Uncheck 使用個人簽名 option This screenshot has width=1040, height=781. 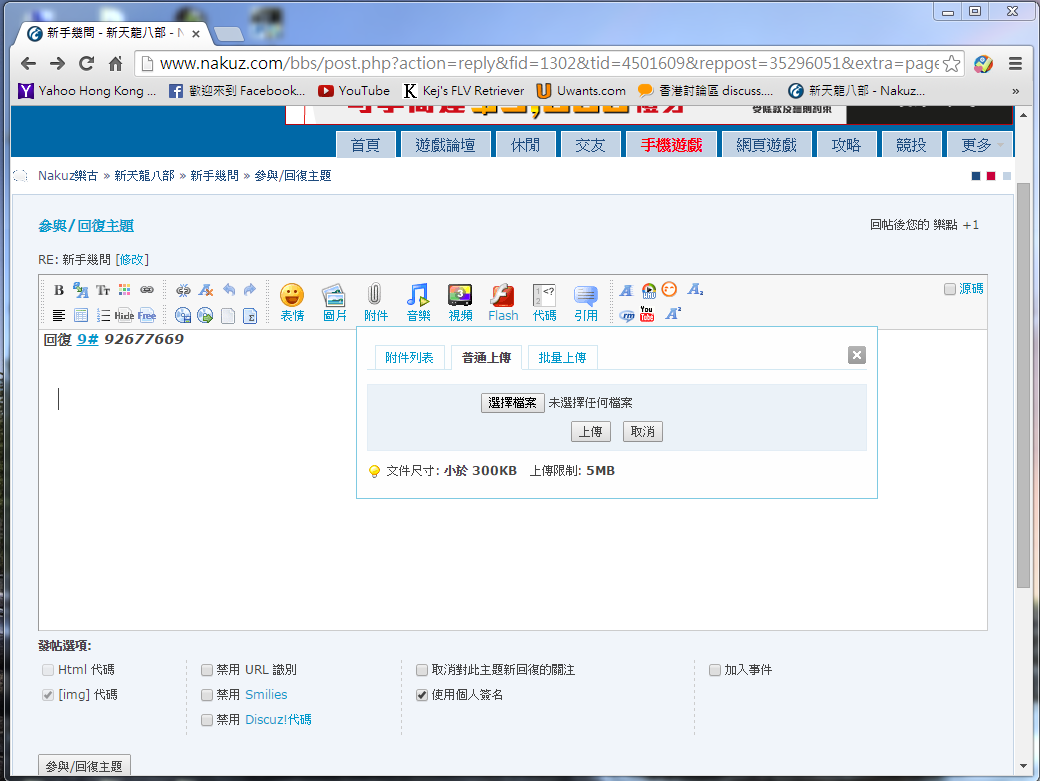(x=422, y=695)
